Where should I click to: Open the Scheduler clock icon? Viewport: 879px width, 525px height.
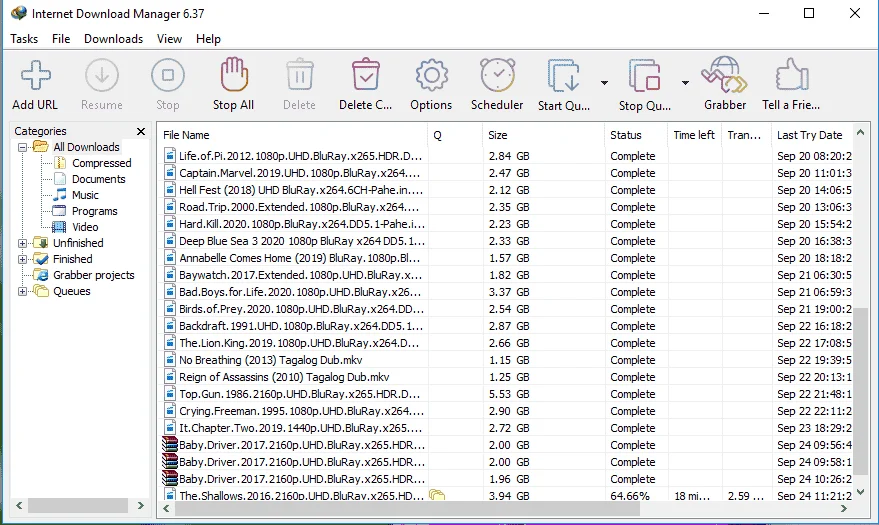click(497, 75)
